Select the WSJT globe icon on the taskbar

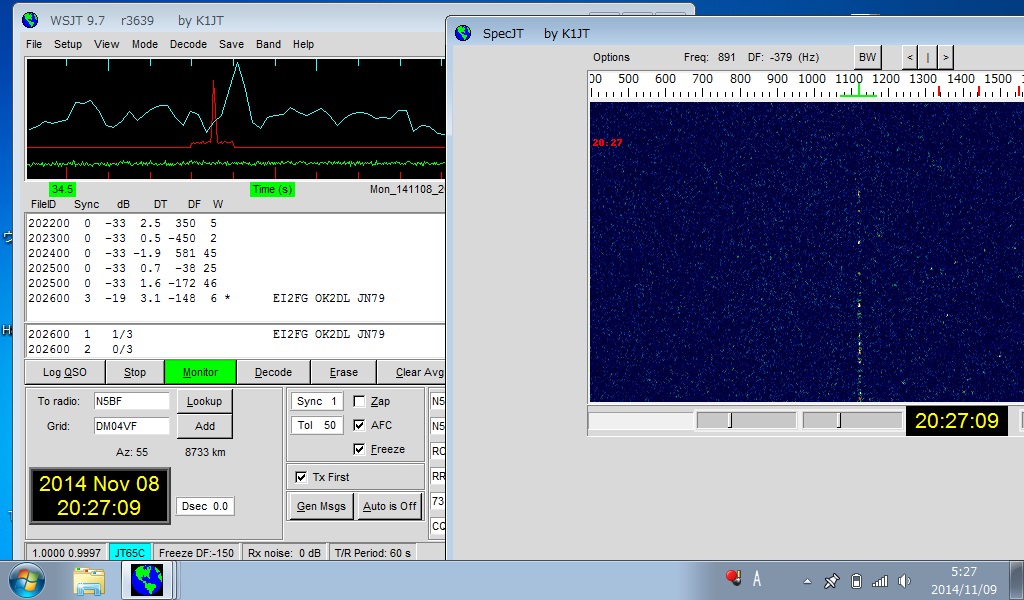[x=147, y=580]
